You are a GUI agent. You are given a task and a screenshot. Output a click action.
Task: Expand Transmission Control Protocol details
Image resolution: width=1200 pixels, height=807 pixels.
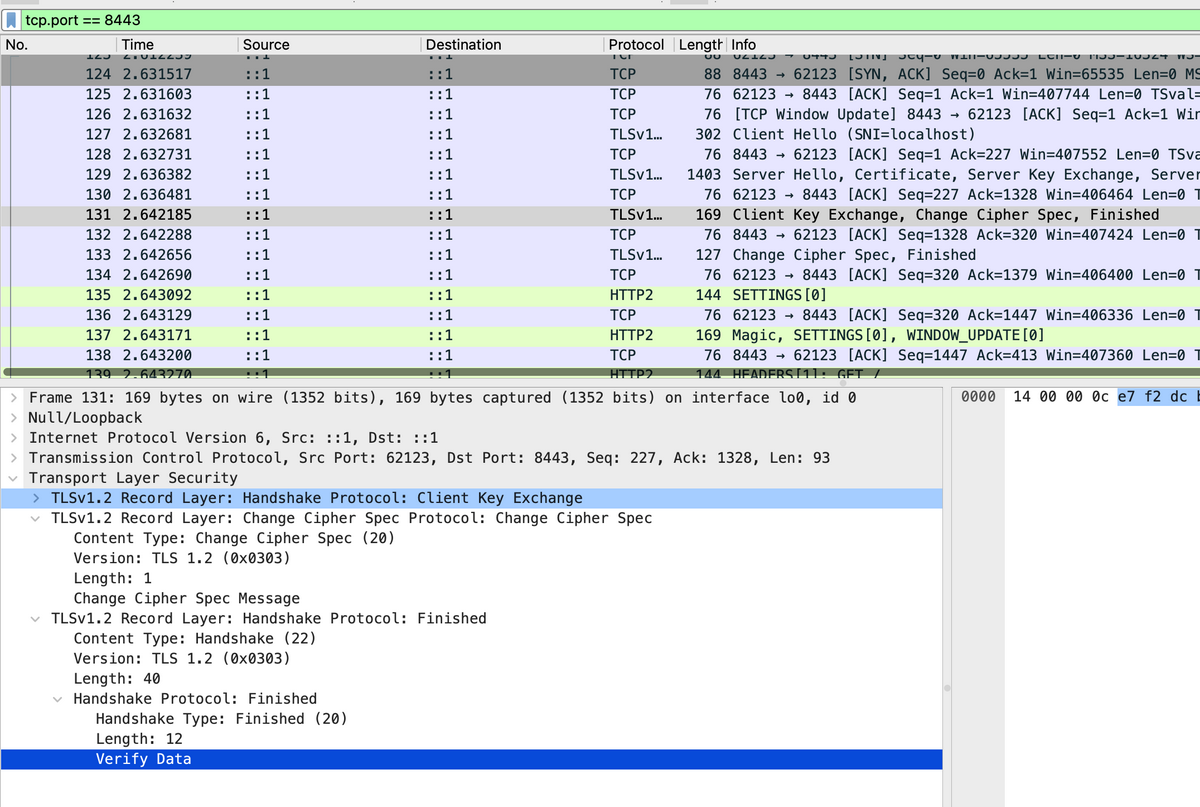coord(14,458)
